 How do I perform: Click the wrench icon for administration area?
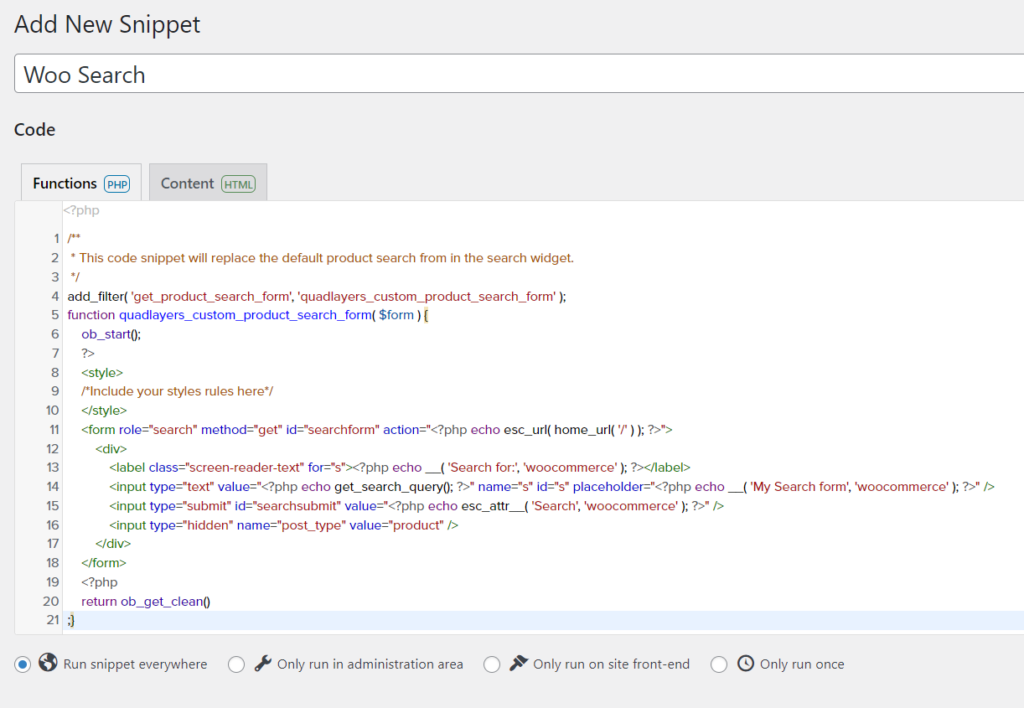click(263, 664)
